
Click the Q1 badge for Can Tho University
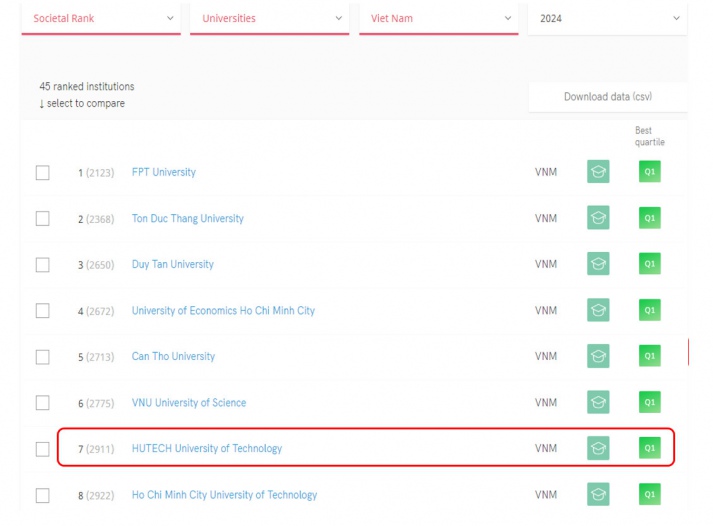click(649, 356)
